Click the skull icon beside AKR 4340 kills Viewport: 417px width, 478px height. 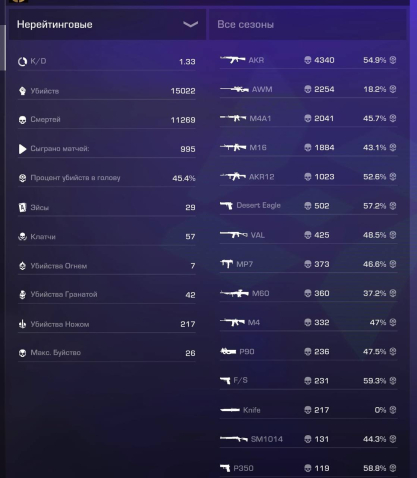coord(308,60)
